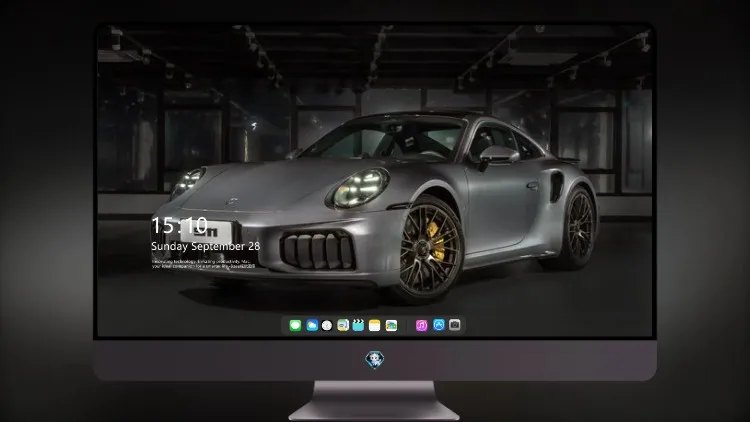Open the Maps app in the dock
750x422 pixels.
point(343,325)
